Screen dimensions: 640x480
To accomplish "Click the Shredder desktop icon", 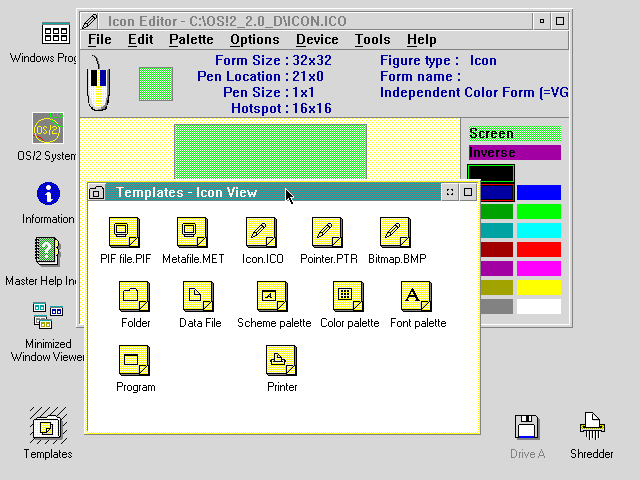I will coord(592,426).
